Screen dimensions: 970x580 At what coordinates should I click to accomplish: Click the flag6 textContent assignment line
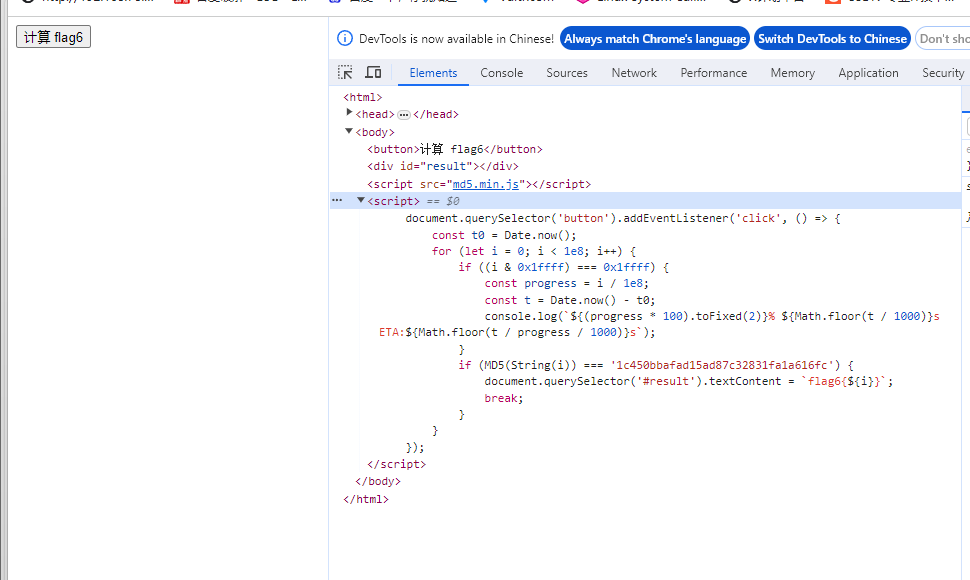tap(689, 382)
